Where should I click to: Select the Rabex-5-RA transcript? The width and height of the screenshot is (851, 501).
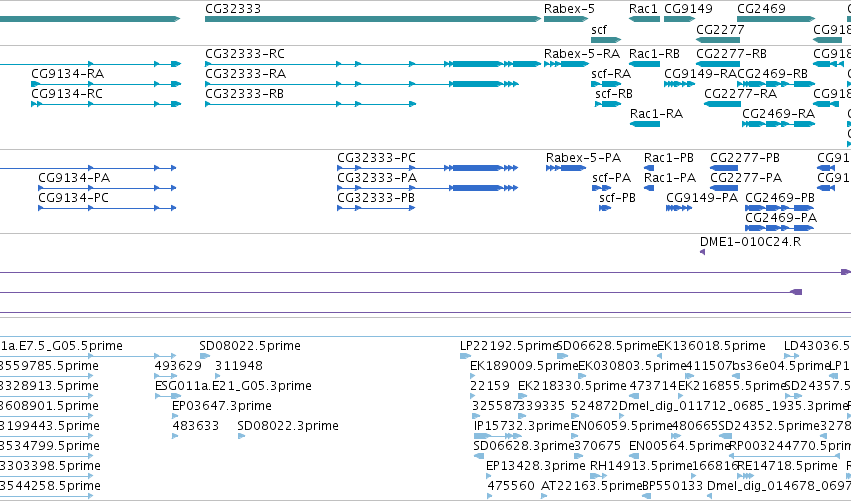(567, 64)
